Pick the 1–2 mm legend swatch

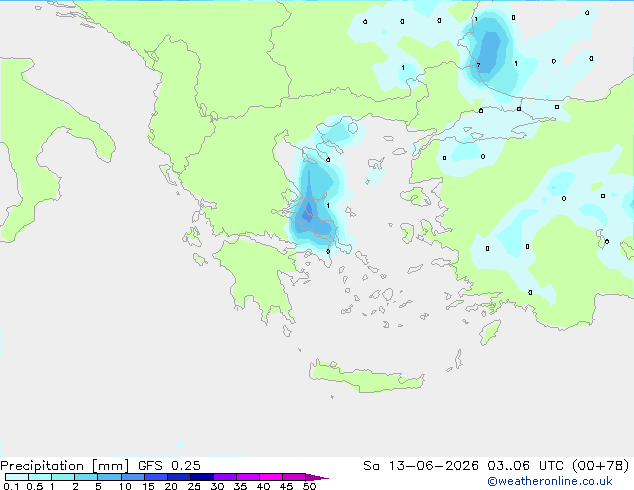coord(63,477)
